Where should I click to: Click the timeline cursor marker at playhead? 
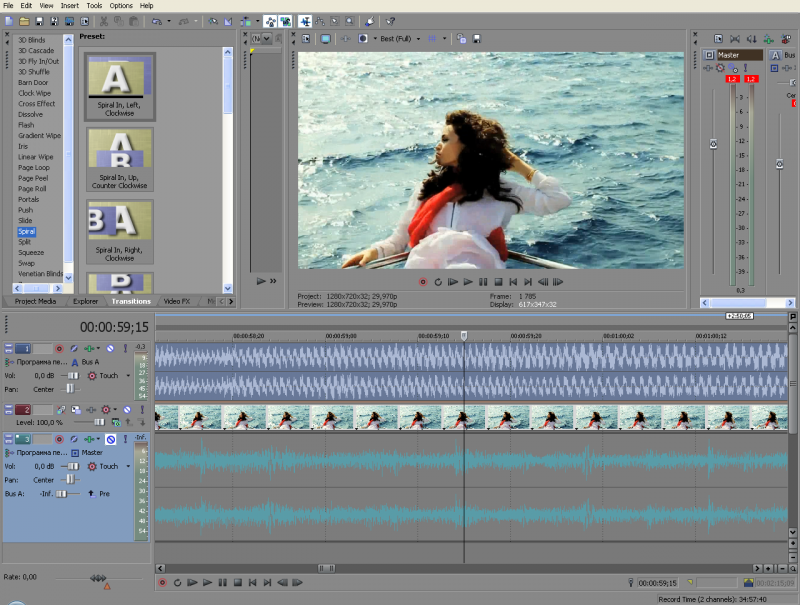coord(464,336)
